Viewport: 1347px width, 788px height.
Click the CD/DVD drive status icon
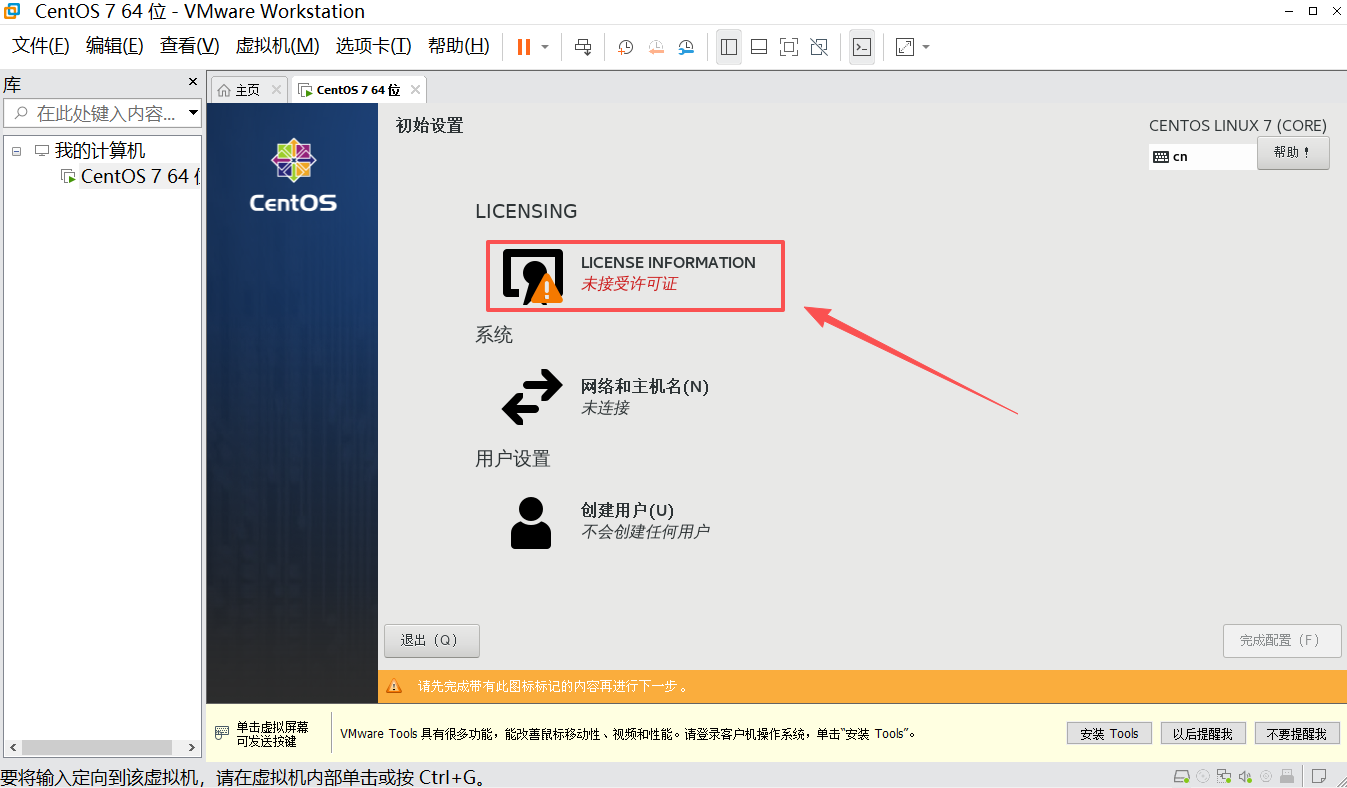click(1203, 776)
